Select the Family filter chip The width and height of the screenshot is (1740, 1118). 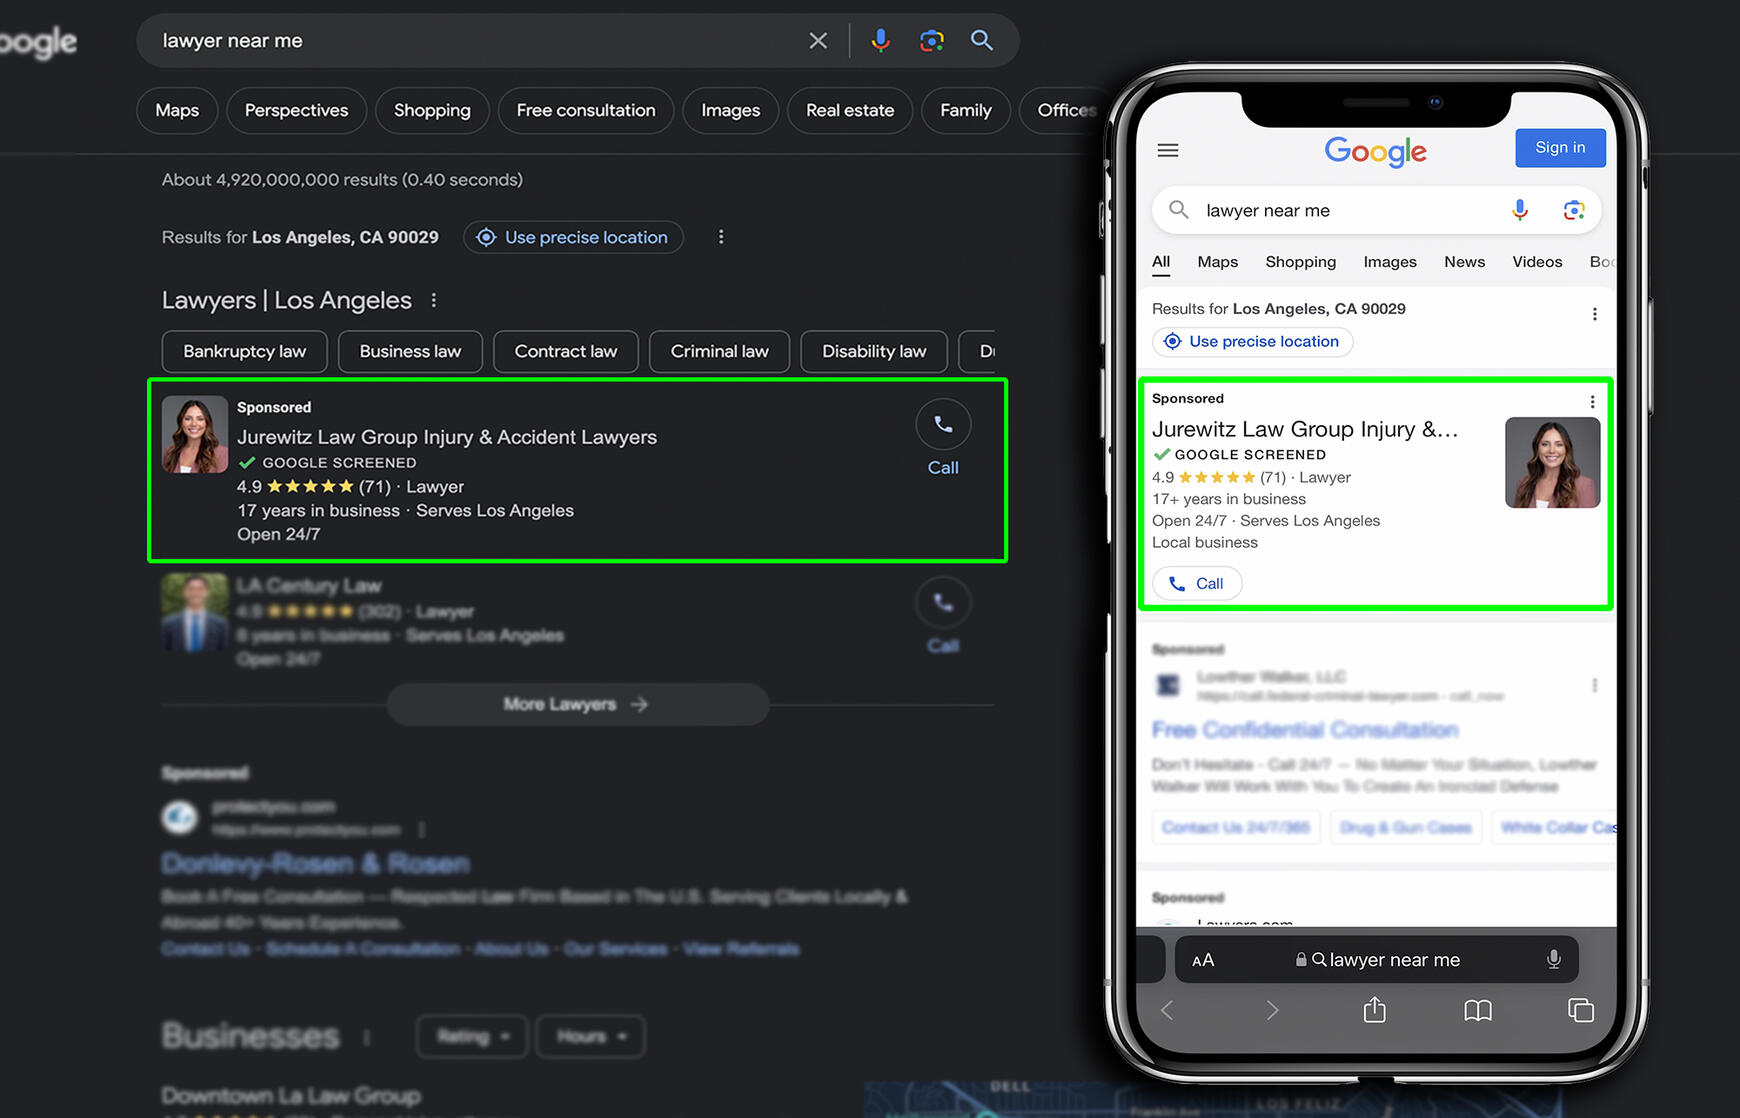pyautogui.click(x=965, y=111)
